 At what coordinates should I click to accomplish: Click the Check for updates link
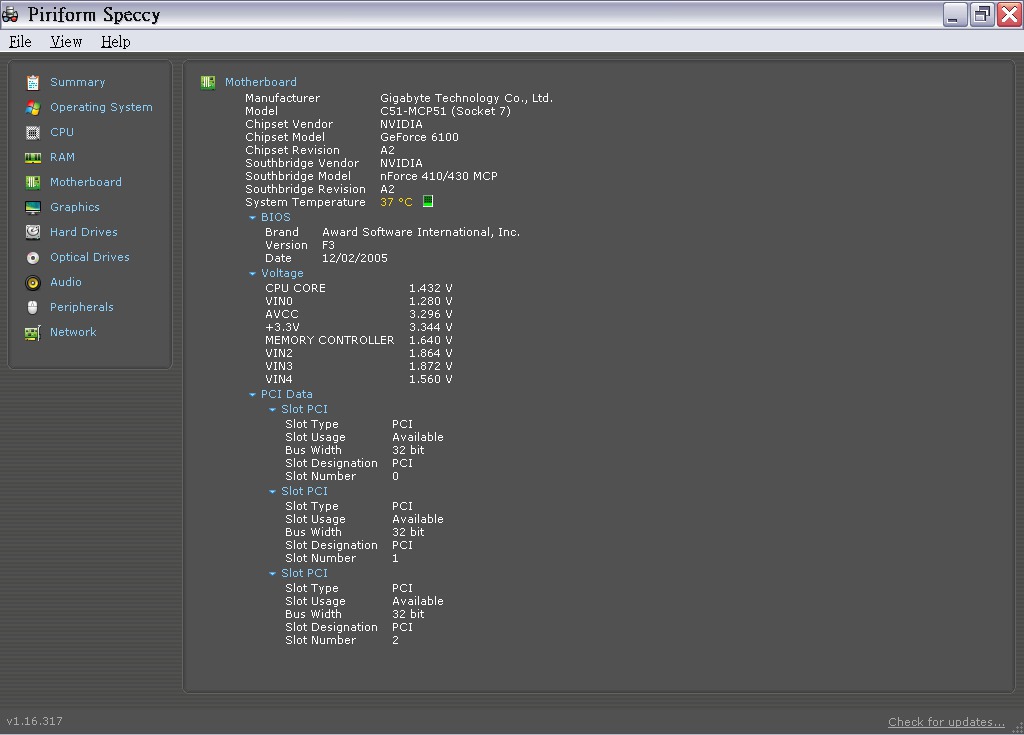click(x=946, y=722)
